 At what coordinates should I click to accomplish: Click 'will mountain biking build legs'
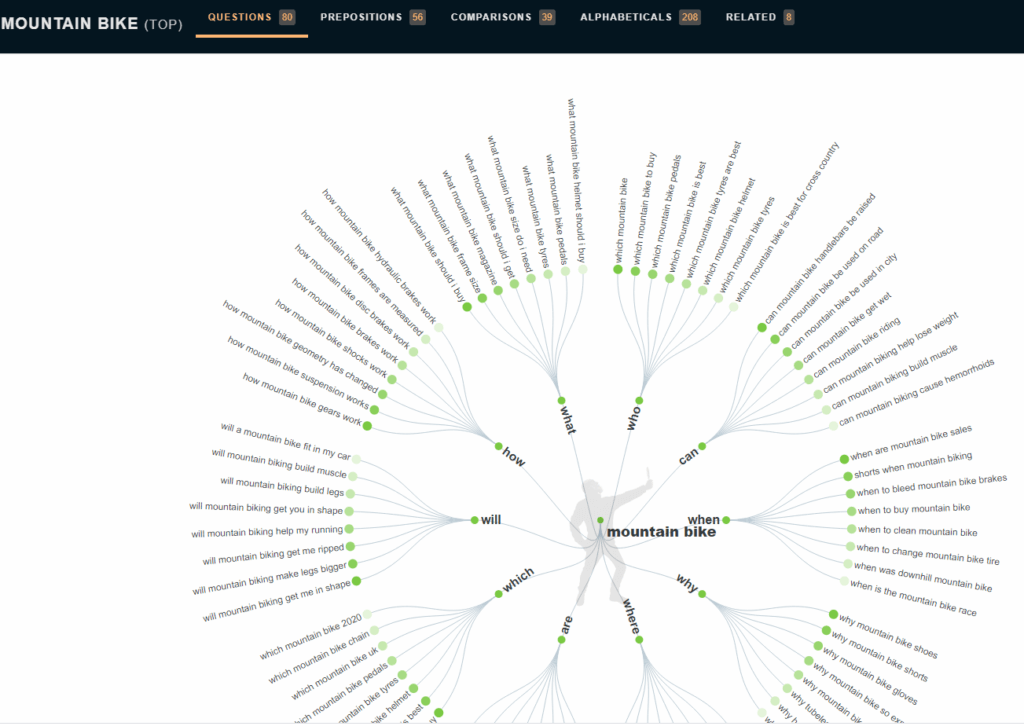coord(282,486)
